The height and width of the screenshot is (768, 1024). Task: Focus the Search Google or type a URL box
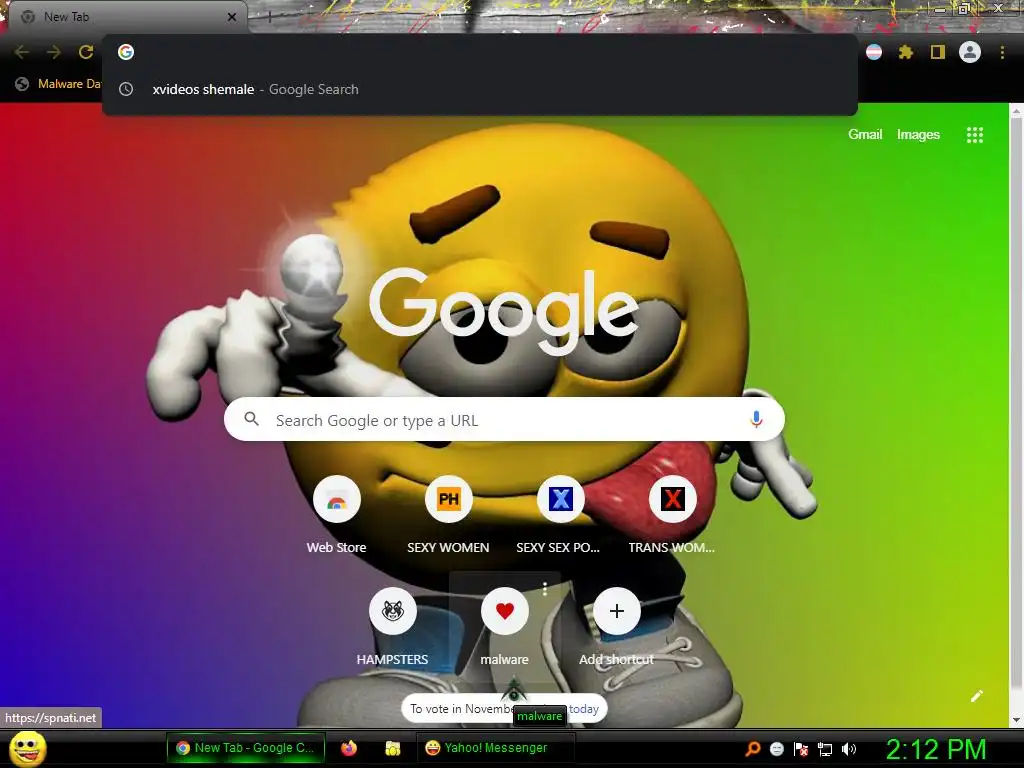[x=504, y=419]
